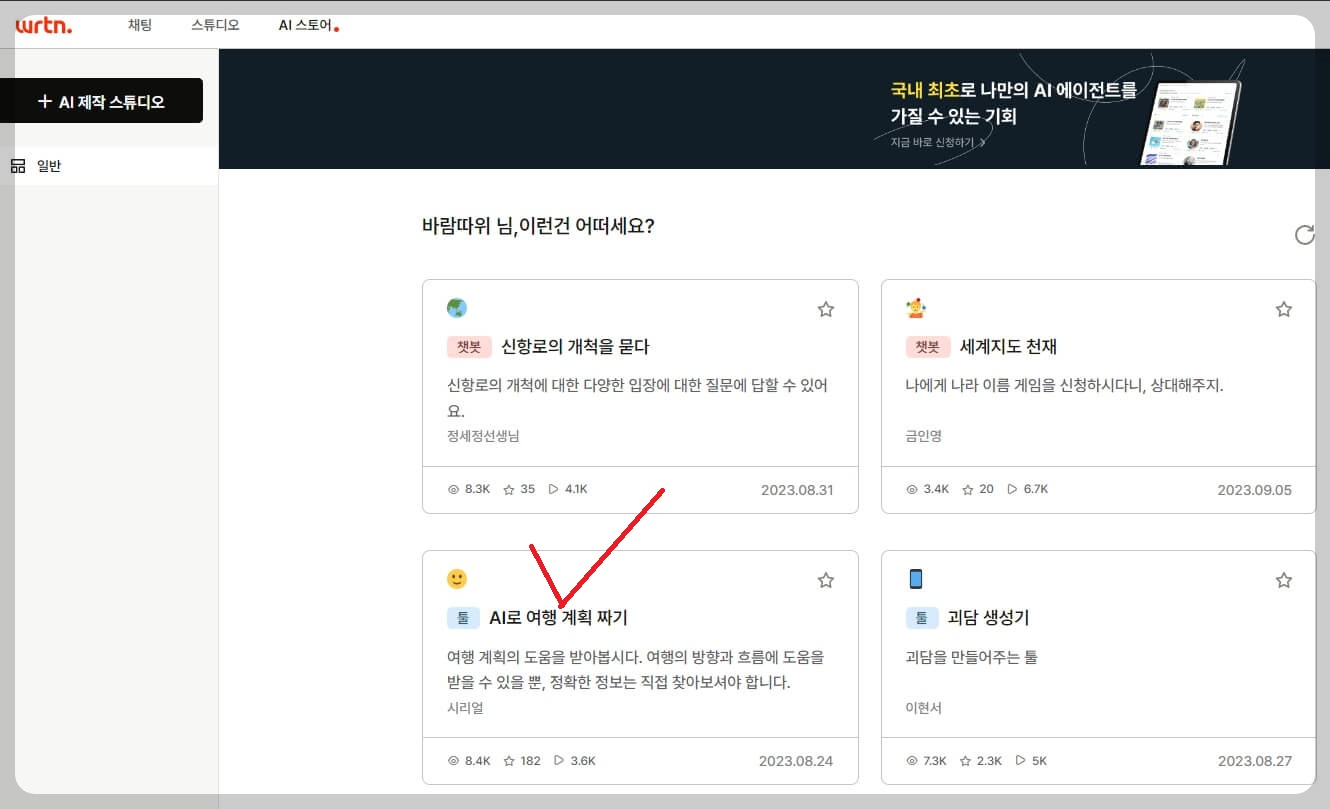Viewport: 1330px width, 809px height.
Task: Click the smiley emoji on AI로 여행 계획 짜기 card
Action: click(458, 578)
